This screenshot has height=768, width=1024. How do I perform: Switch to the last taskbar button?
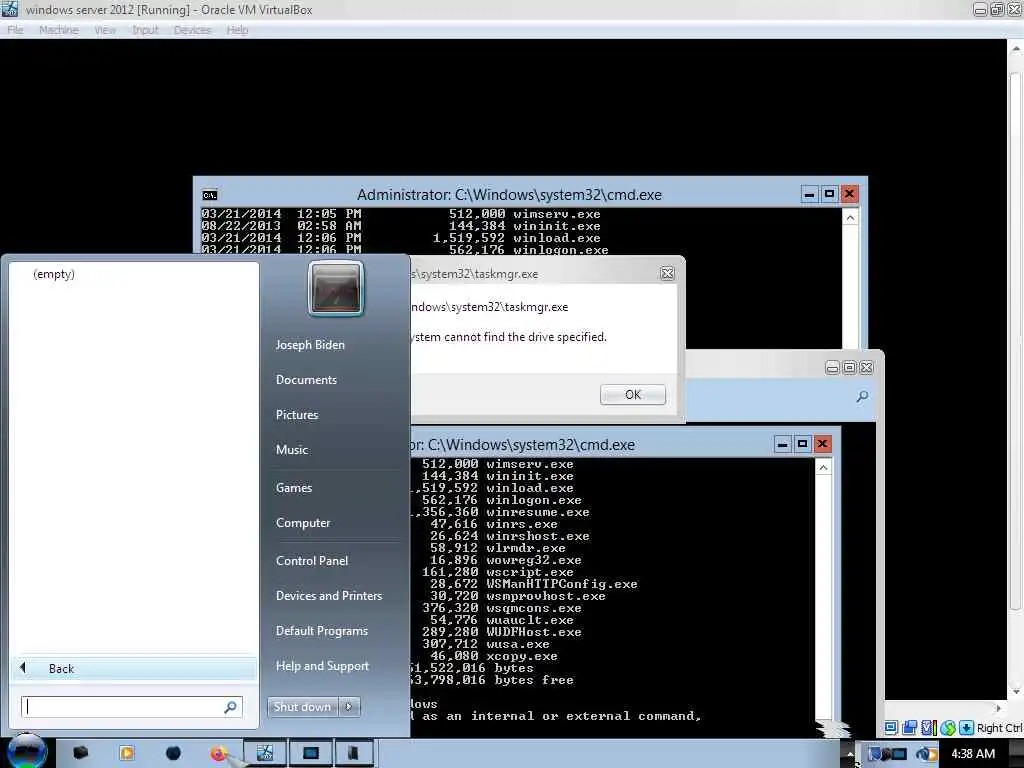click(353, 754)
